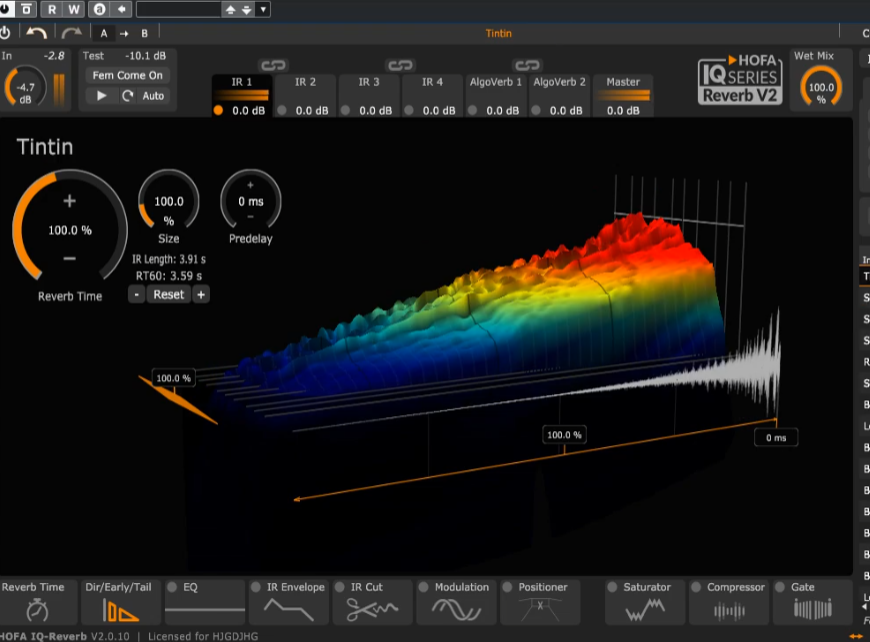
Task: Load next host preset with down arrow
Action: [x=247, y=10]
